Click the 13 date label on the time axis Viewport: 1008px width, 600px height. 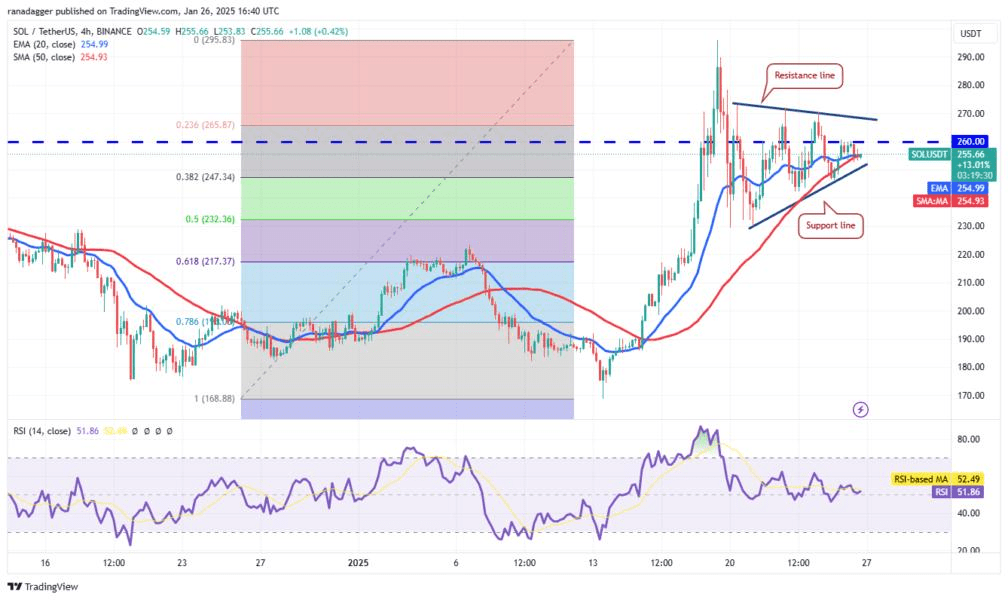tap(593, 563)
